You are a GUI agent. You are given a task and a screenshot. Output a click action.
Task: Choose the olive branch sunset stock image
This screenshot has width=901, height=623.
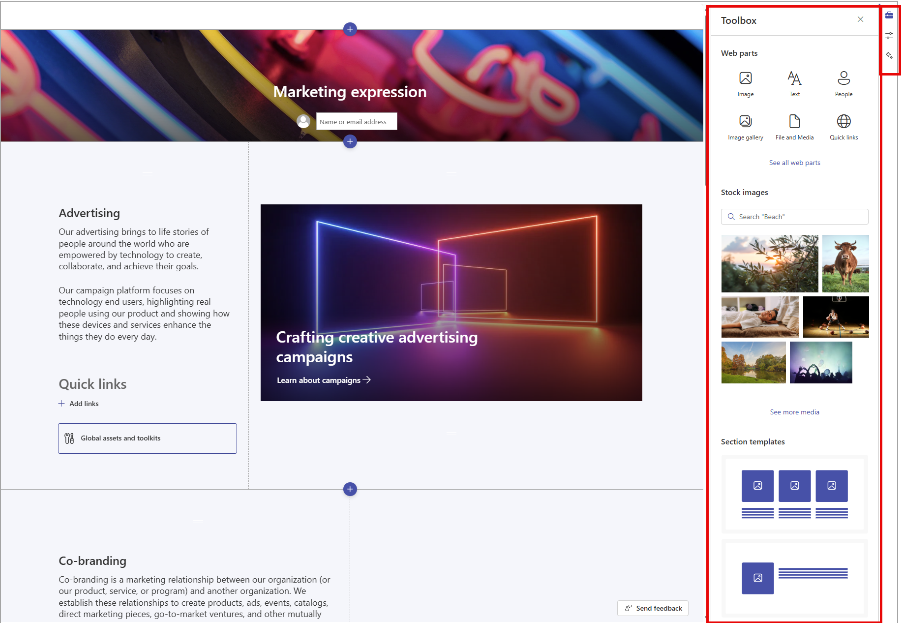pyautogui.click(x=769, y=263)
